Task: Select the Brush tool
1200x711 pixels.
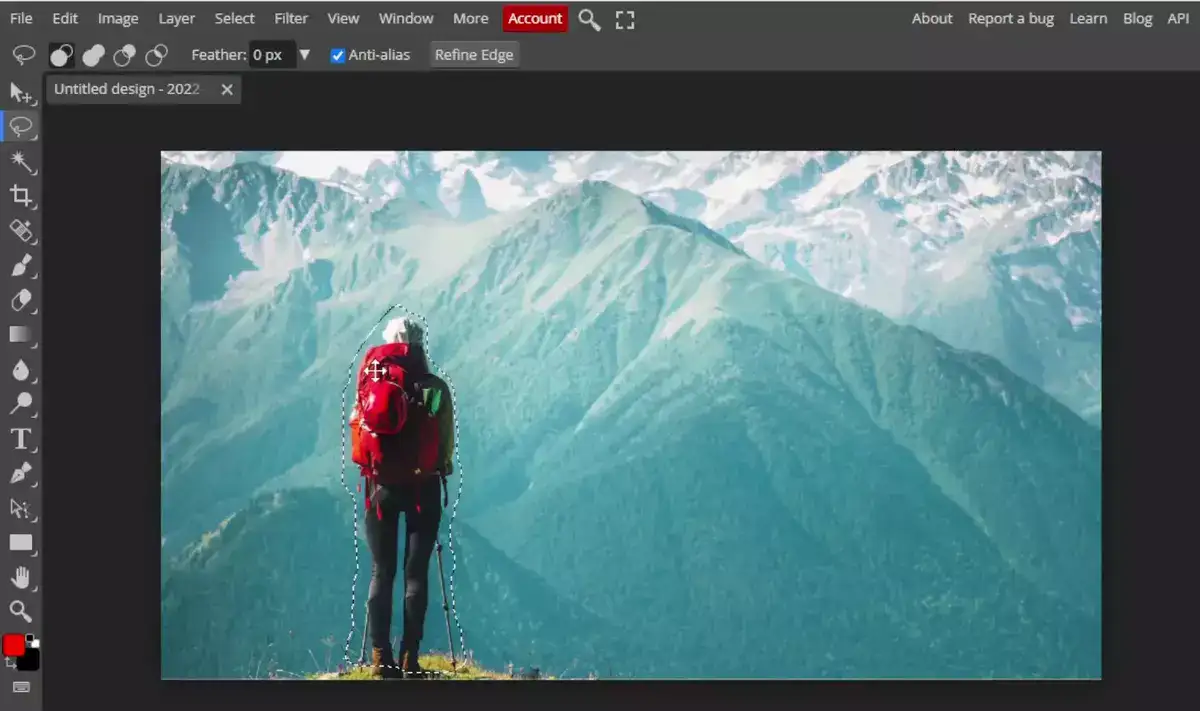Action: click(21, 265)
